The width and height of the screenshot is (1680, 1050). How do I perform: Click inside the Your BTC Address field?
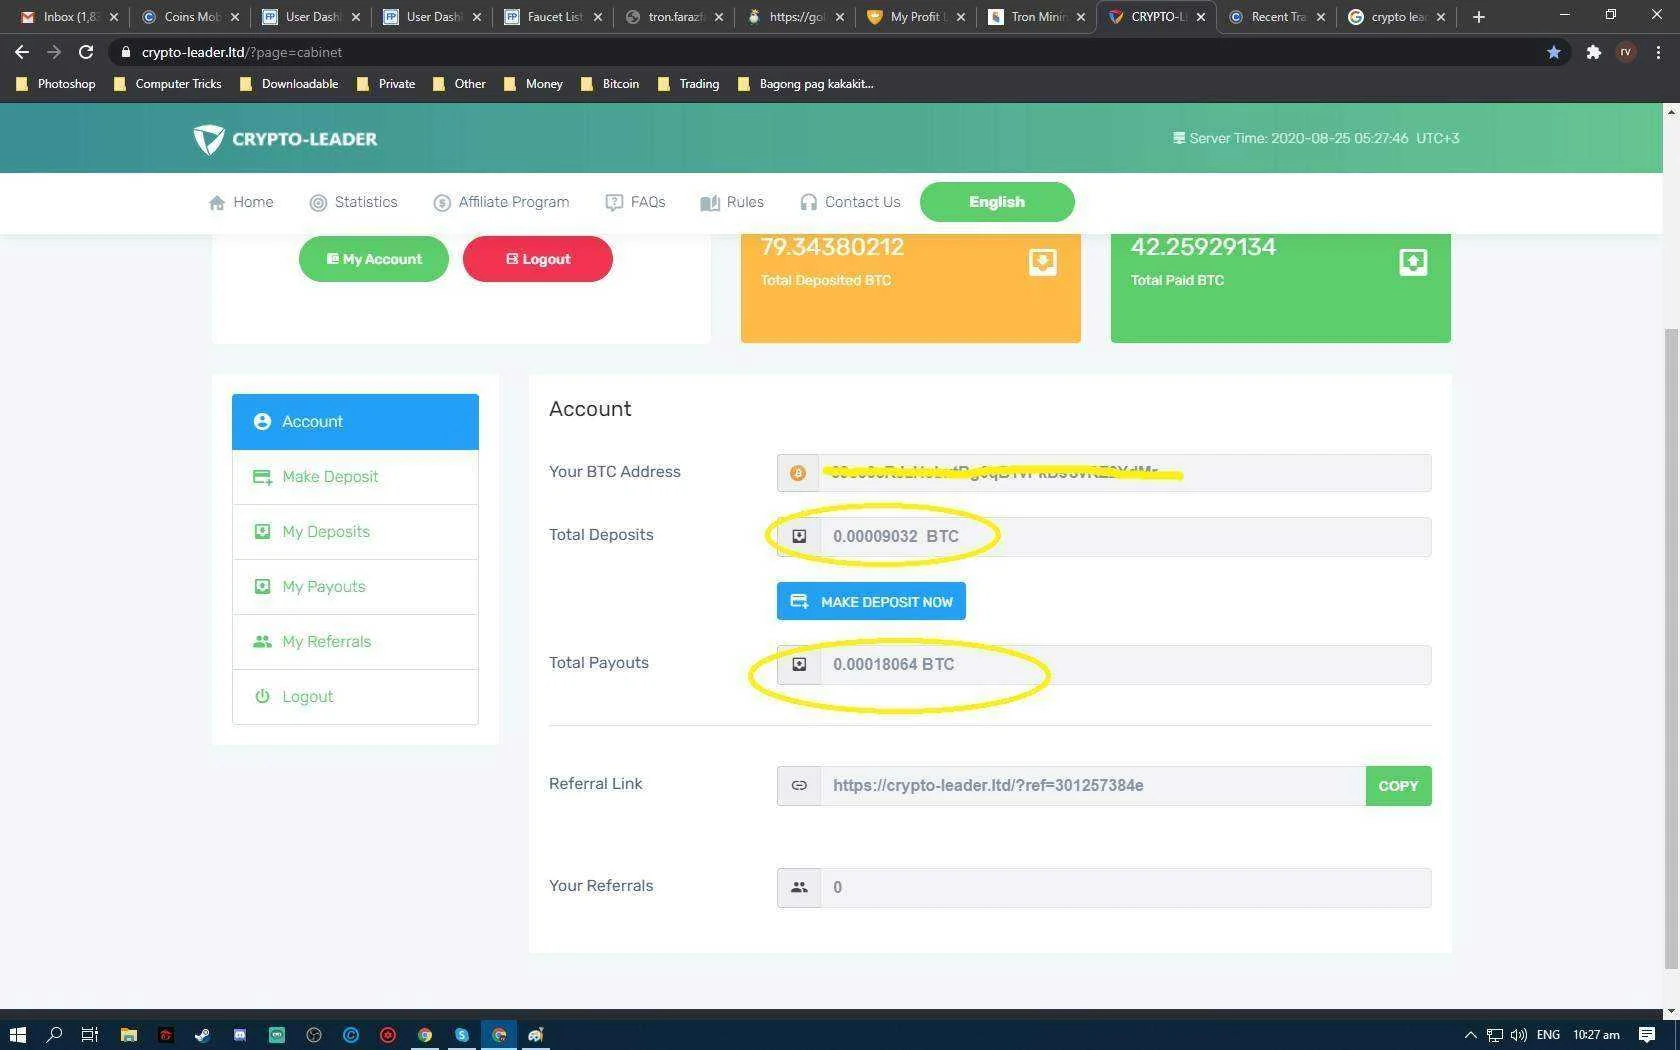point(1125,473)
